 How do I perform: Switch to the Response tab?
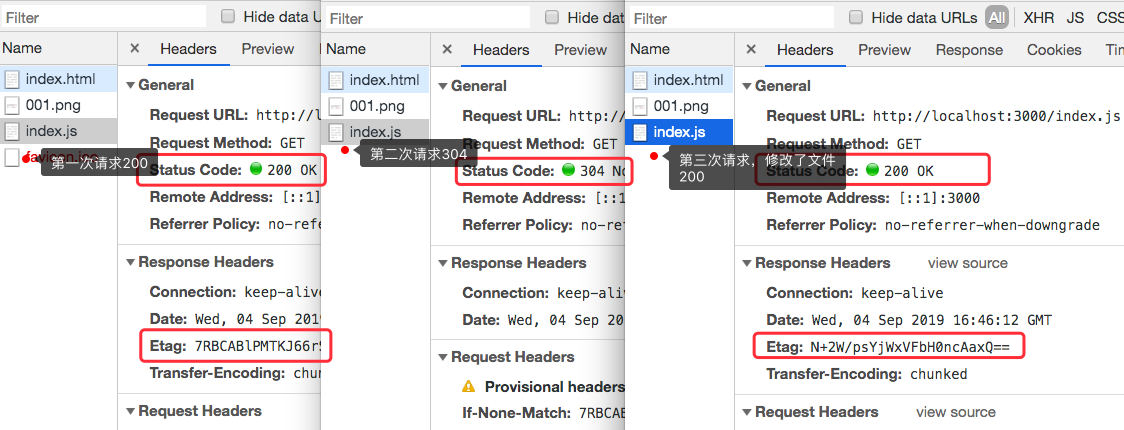(x=968, y=50)
